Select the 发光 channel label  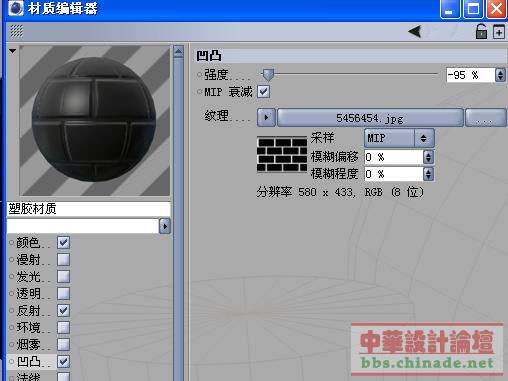28,277
